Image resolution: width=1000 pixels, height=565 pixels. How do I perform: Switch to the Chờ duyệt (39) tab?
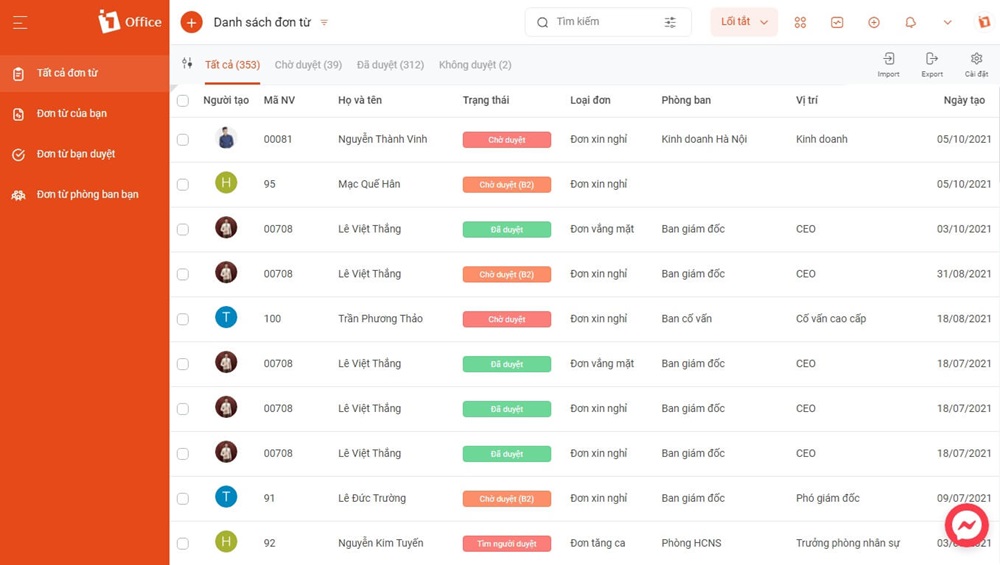308,65
